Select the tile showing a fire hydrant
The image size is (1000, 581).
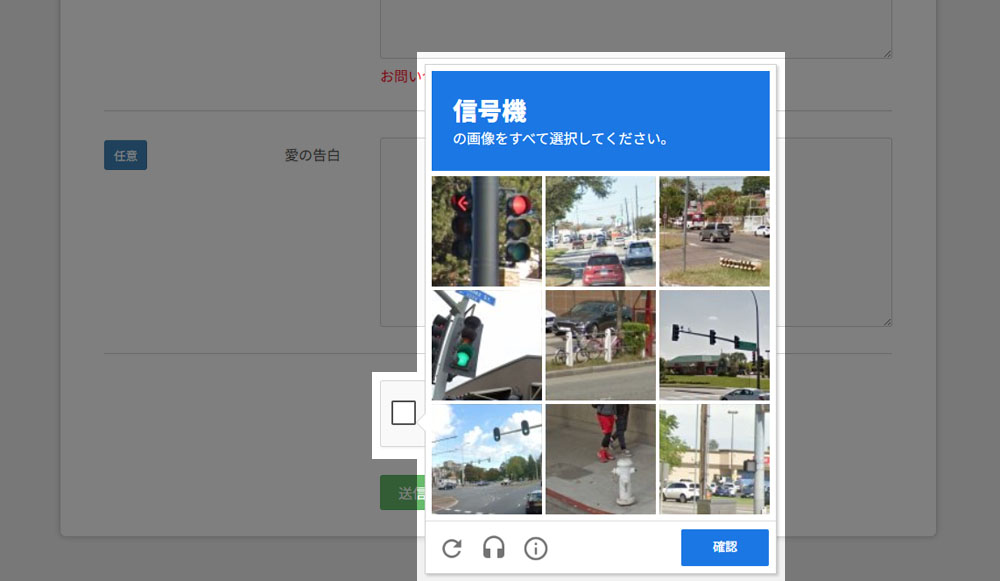tap(600, 459)
